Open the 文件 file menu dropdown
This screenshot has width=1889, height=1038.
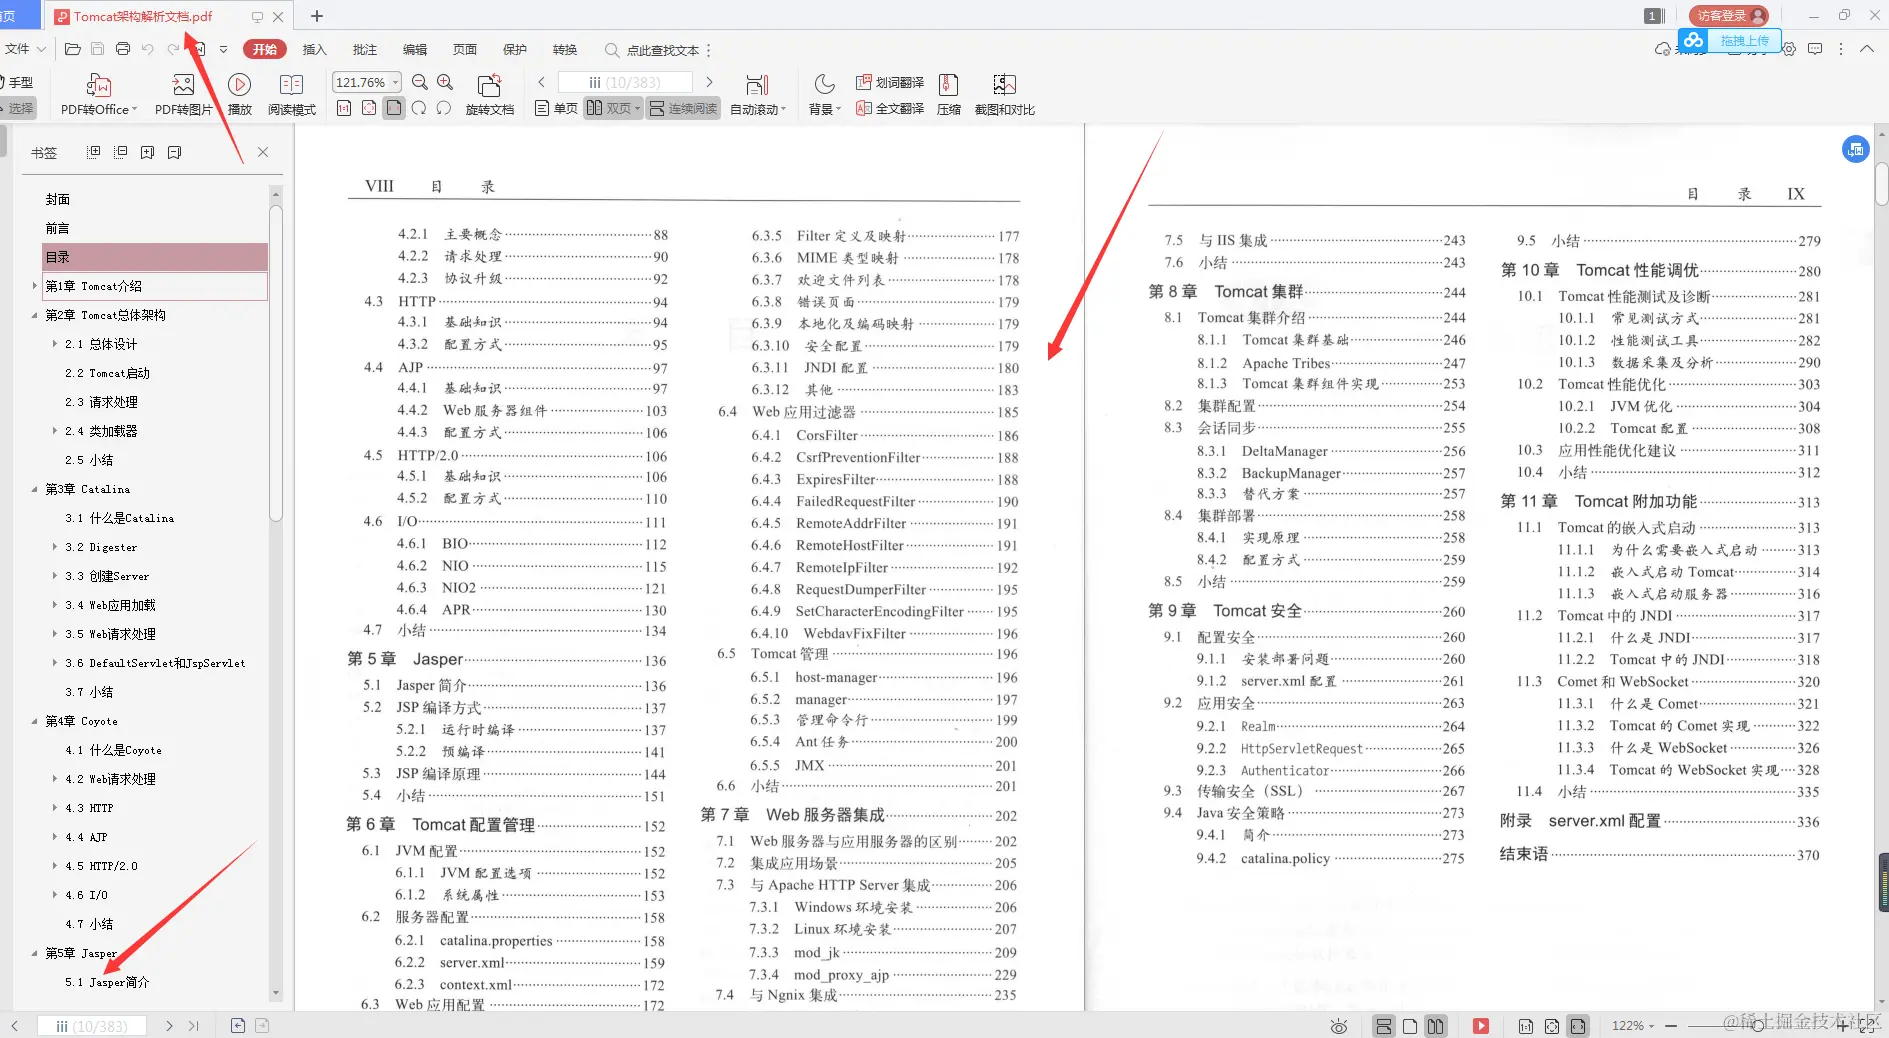point(25,49)
